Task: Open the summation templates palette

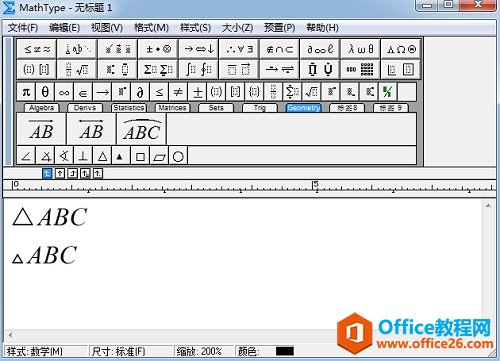Action: pyautogui.click(x=158, y=69)
